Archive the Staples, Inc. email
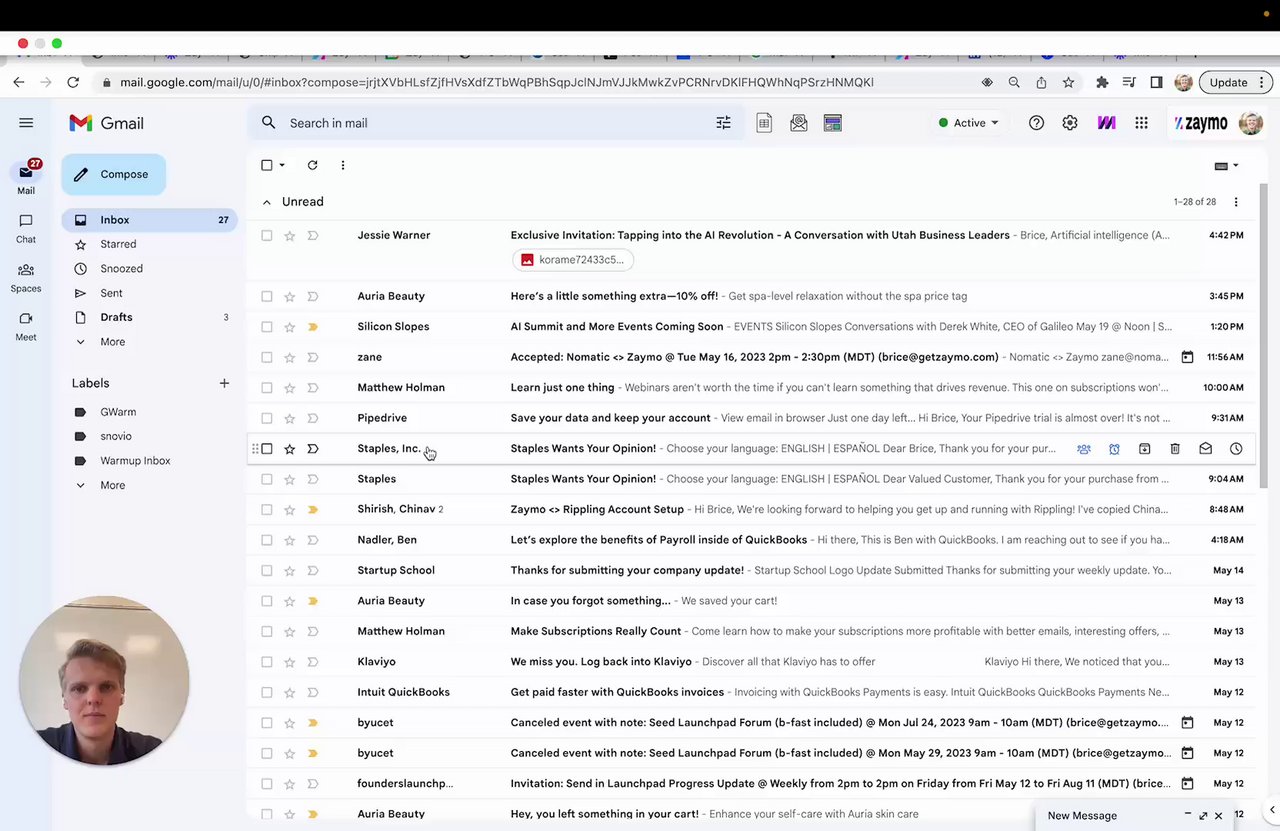Viewport: 1280px width, 831px height. tap(1144, 449)
